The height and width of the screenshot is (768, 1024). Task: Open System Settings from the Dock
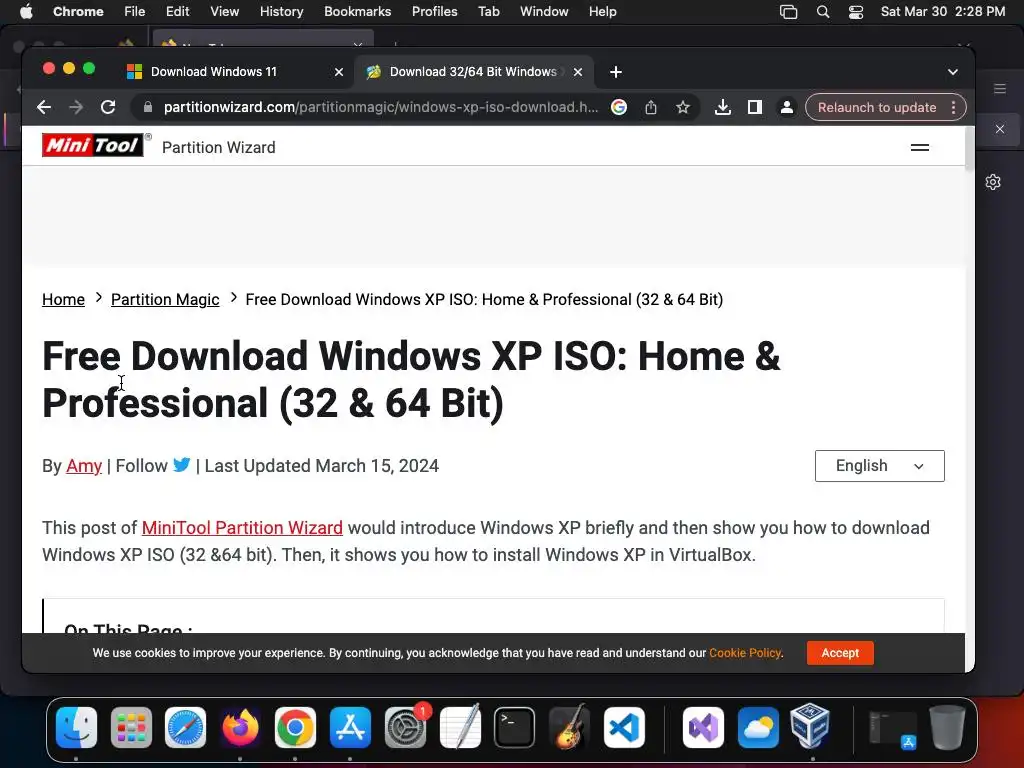[405, 727]
